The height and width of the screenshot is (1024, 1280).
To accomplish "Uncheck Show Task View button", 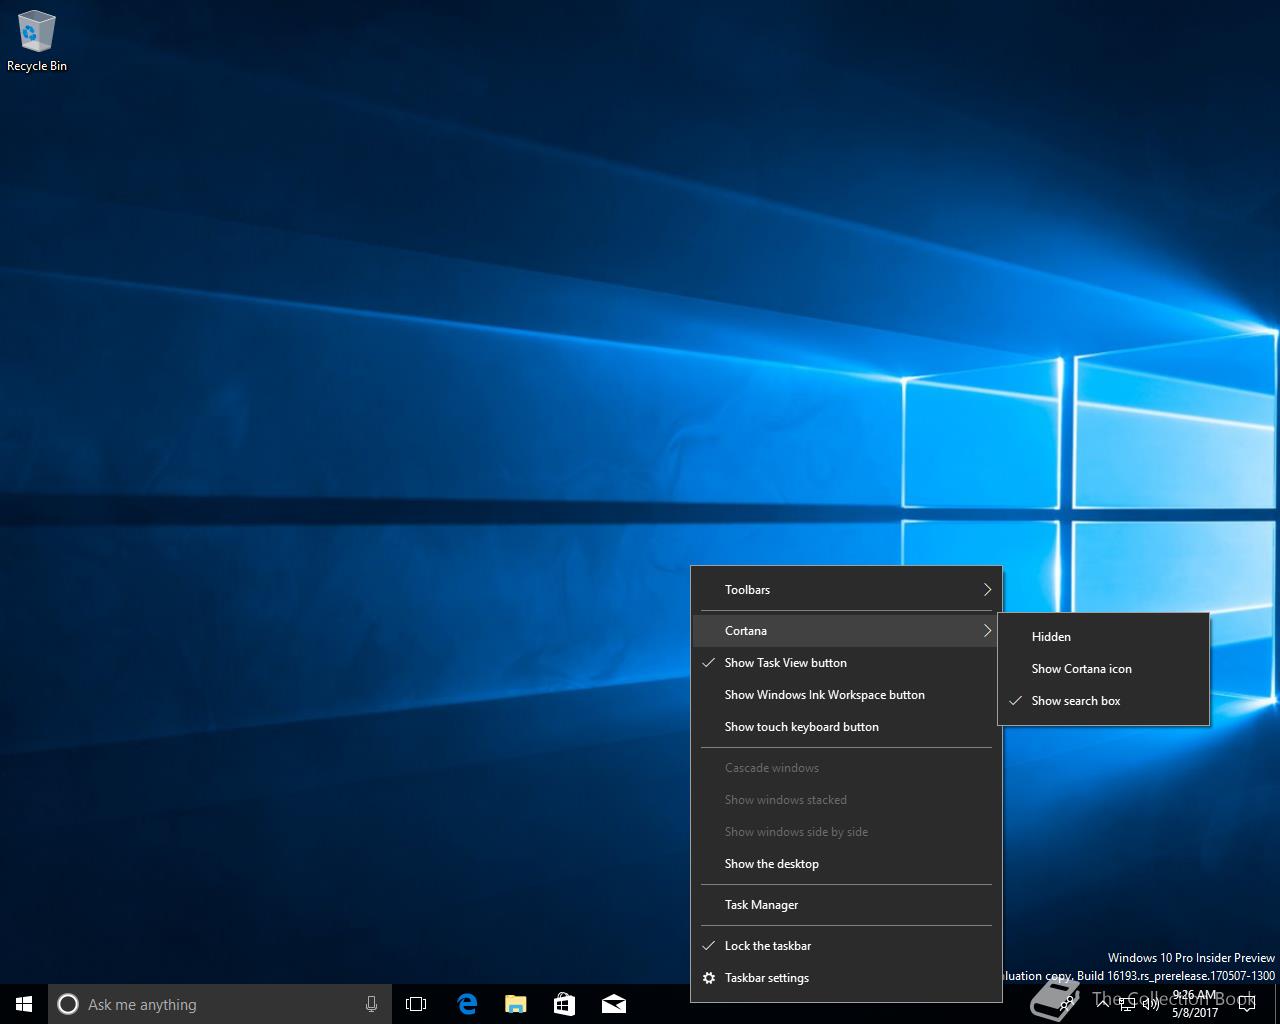I will point(785,663).
